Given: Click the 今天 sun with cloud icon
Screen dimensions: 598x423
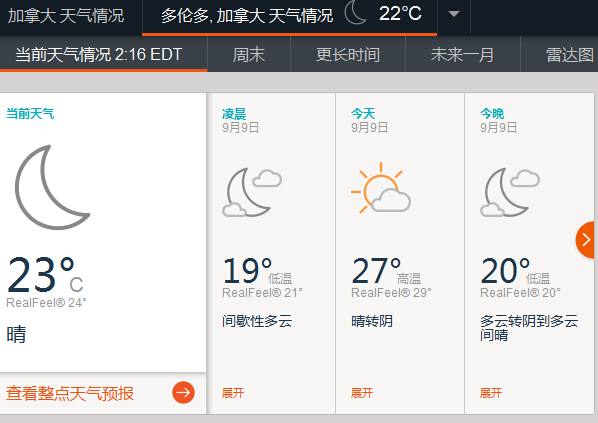Looking at the screenshot, I should (x=381, y=188).
